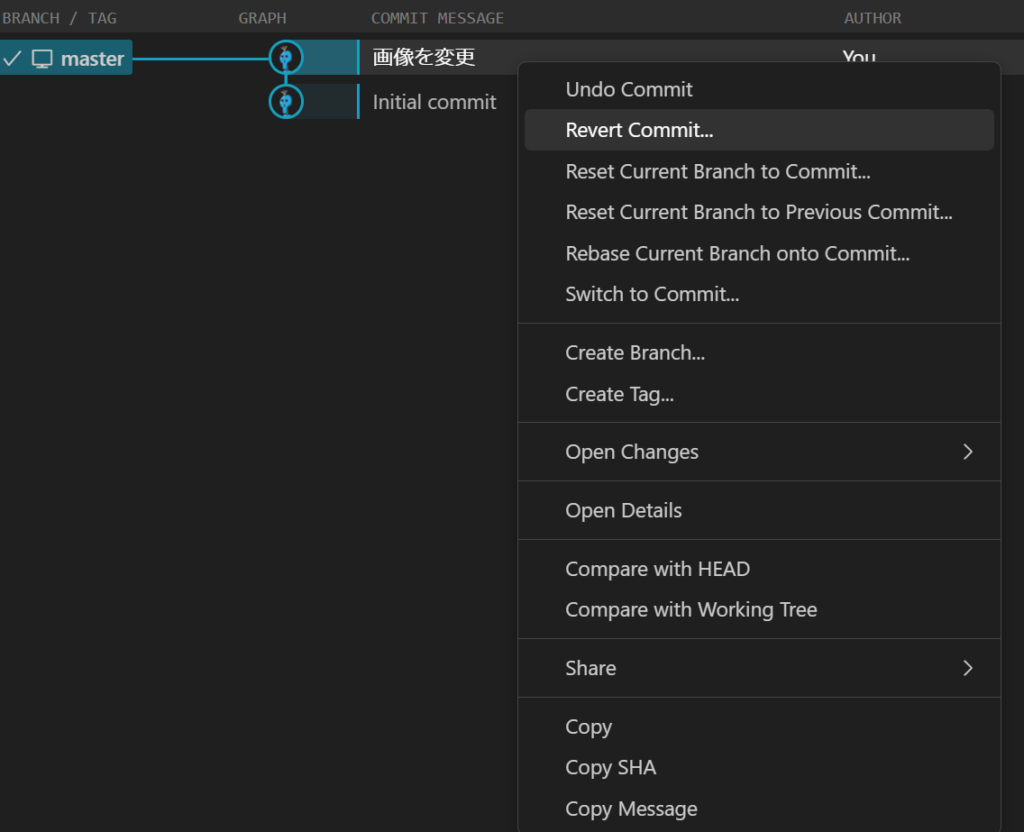Expand the Share submenu arrow
This screenshot has height=832, width=1024.
(x=967, y=668)
